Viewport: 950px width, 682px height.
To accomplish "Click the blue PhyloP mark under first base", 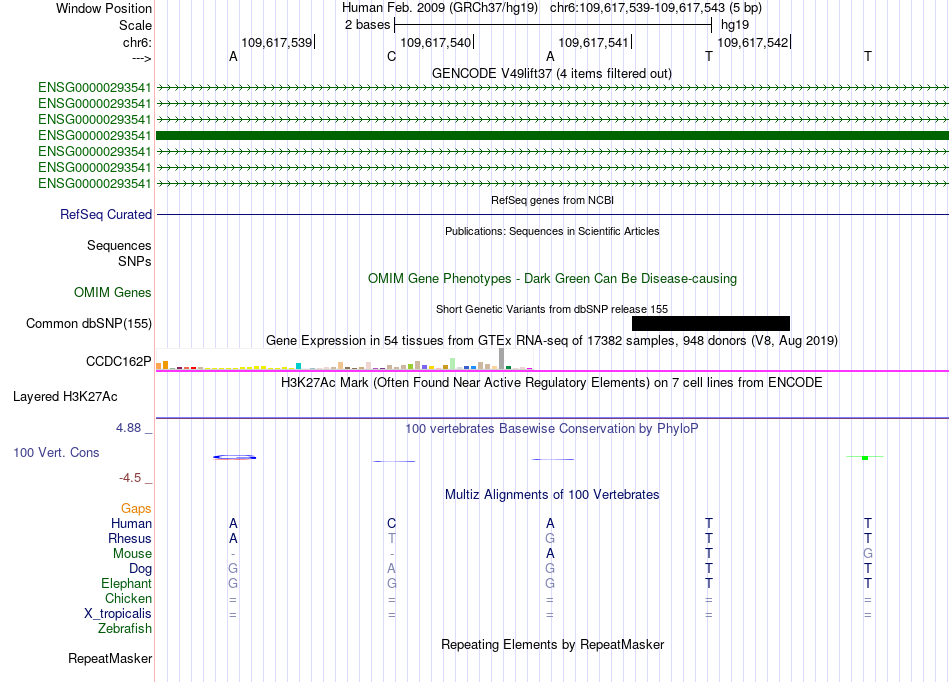I will pyautogui.click(x=234, y=457).
